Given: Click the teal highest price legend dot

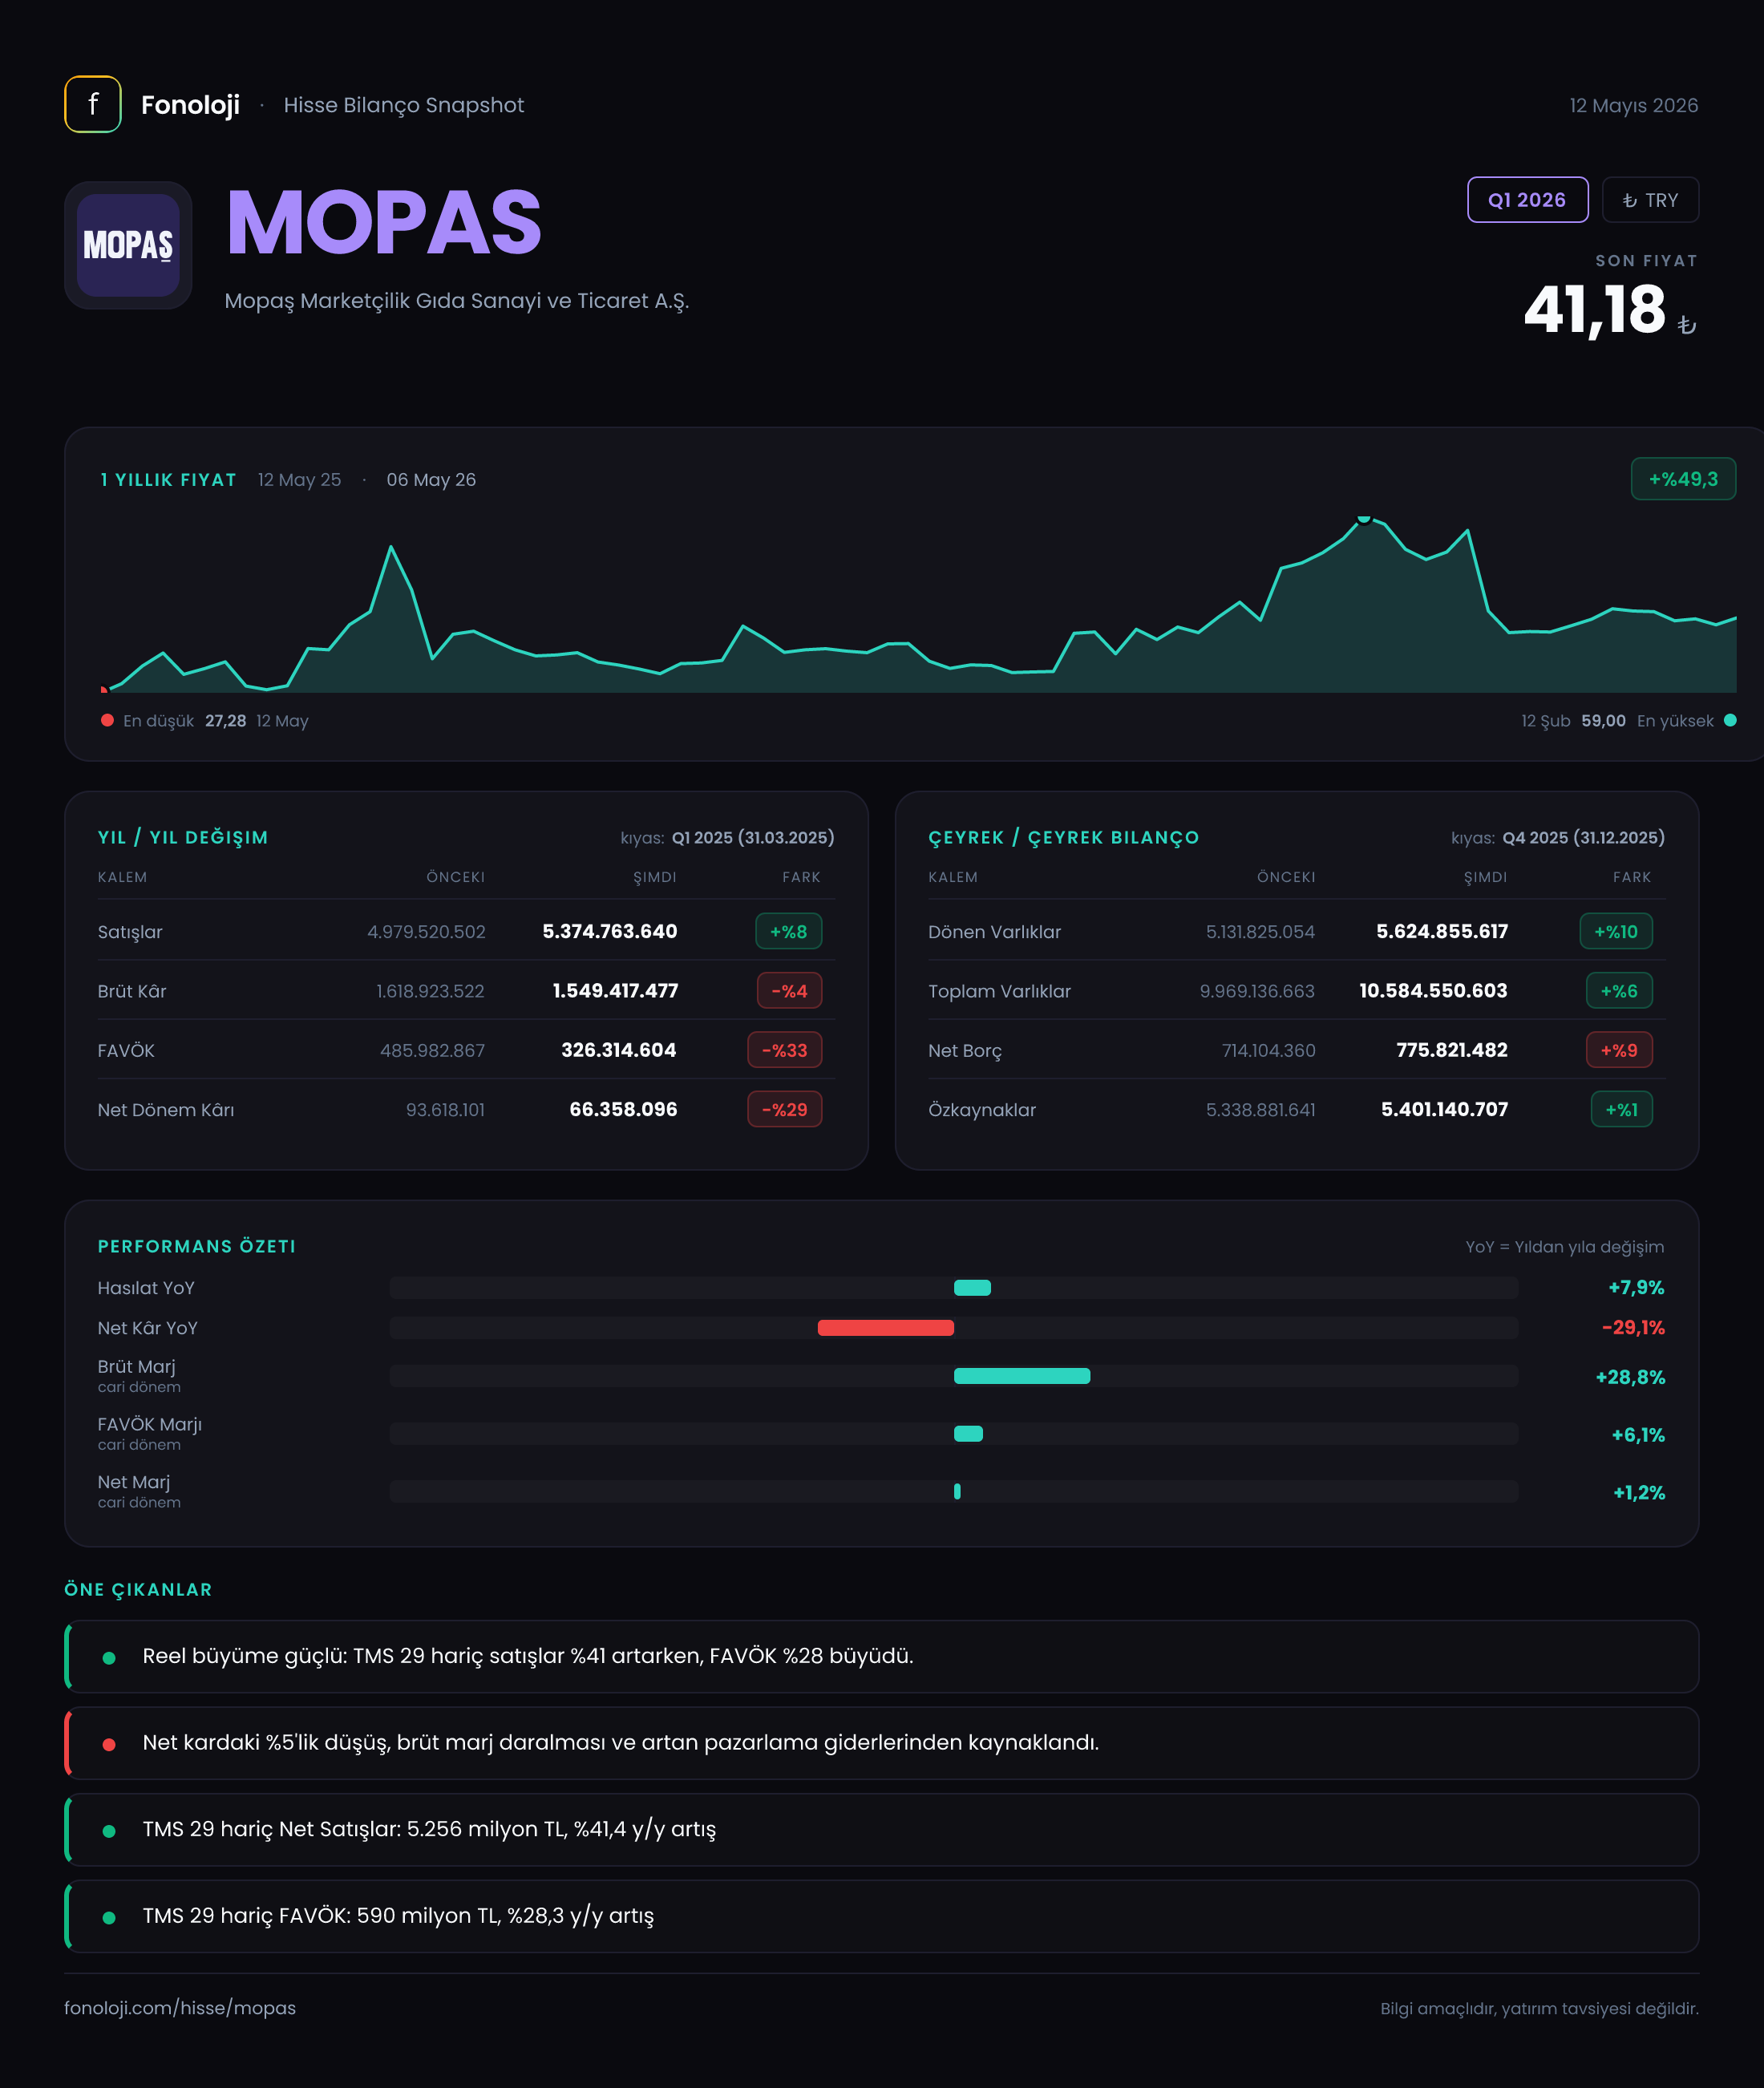Looking at the screenshot, I should [x=1730, y=720].
